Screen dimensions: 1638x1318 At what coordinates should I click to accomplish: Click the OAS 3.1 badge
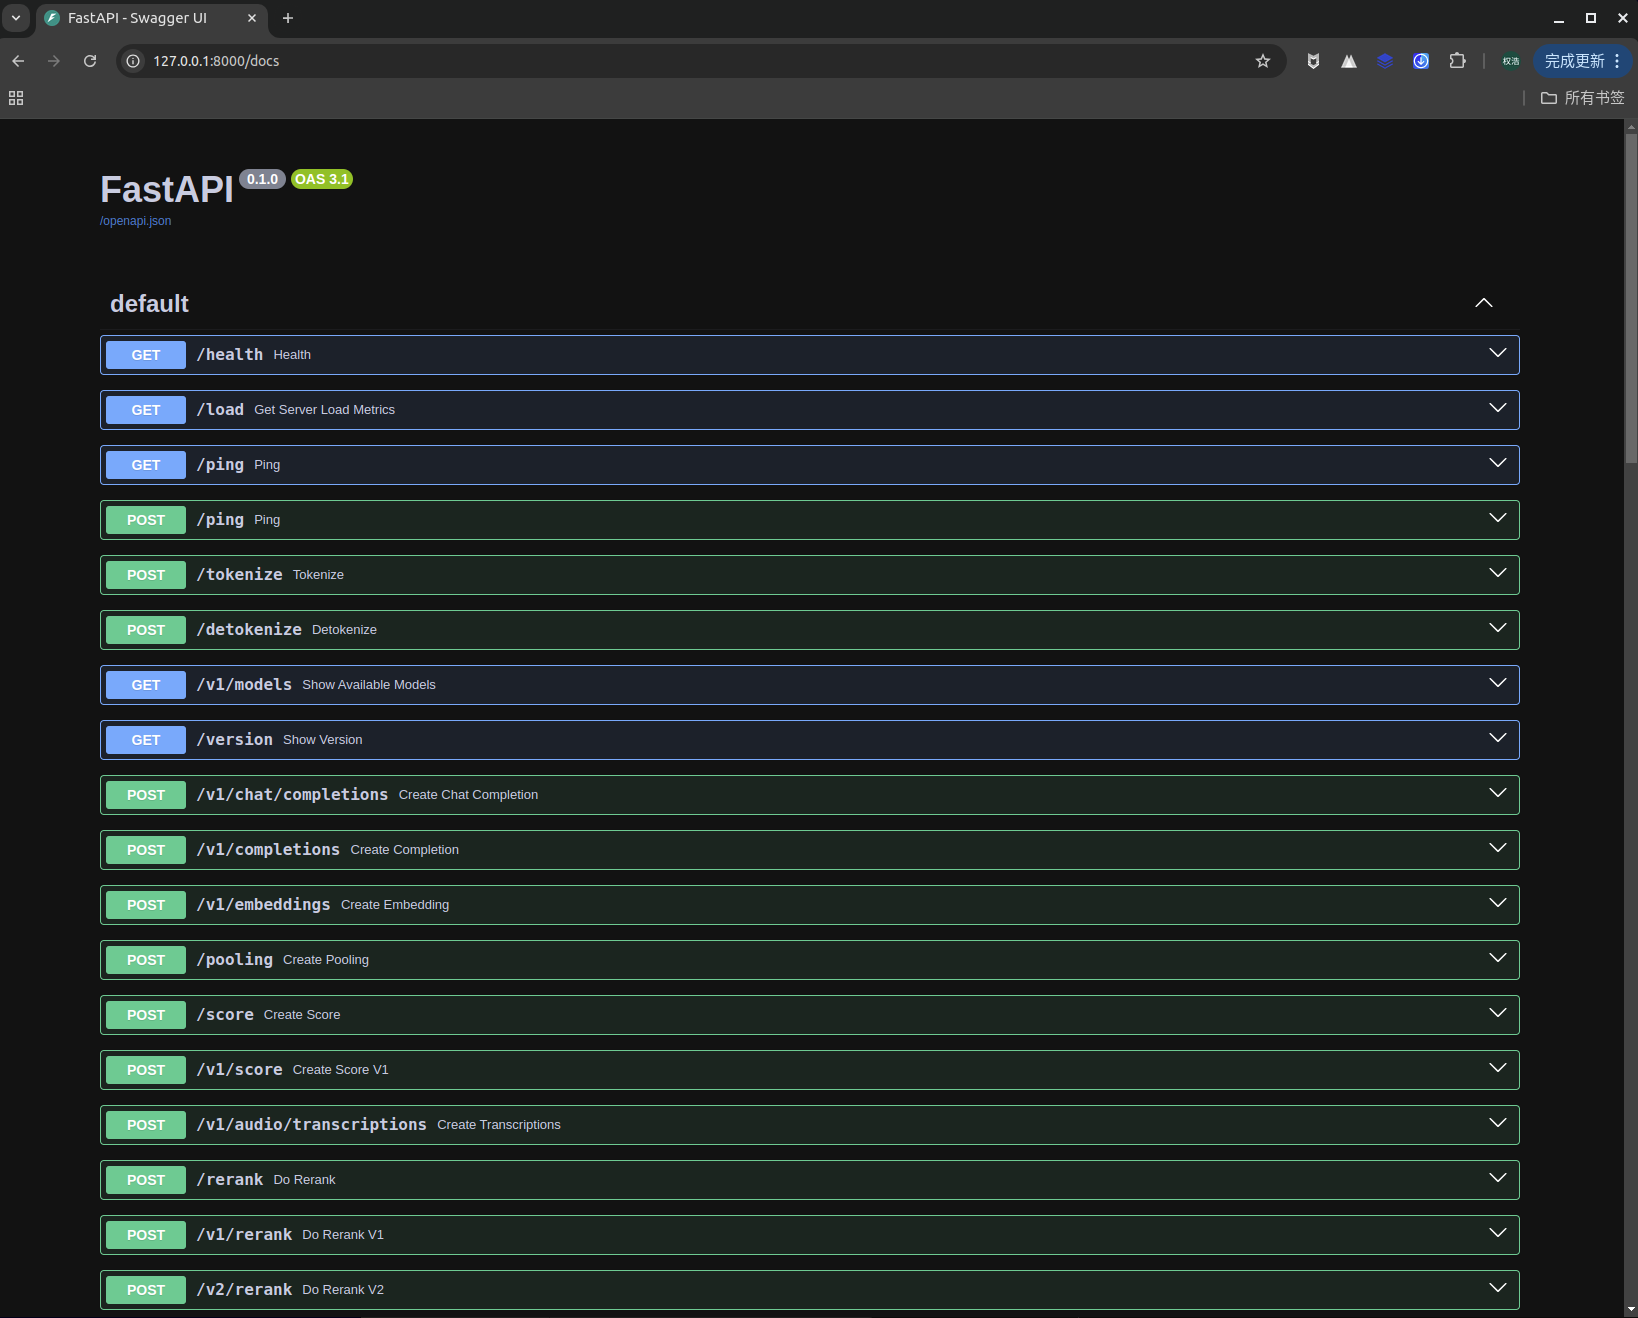tap(322, 179)
